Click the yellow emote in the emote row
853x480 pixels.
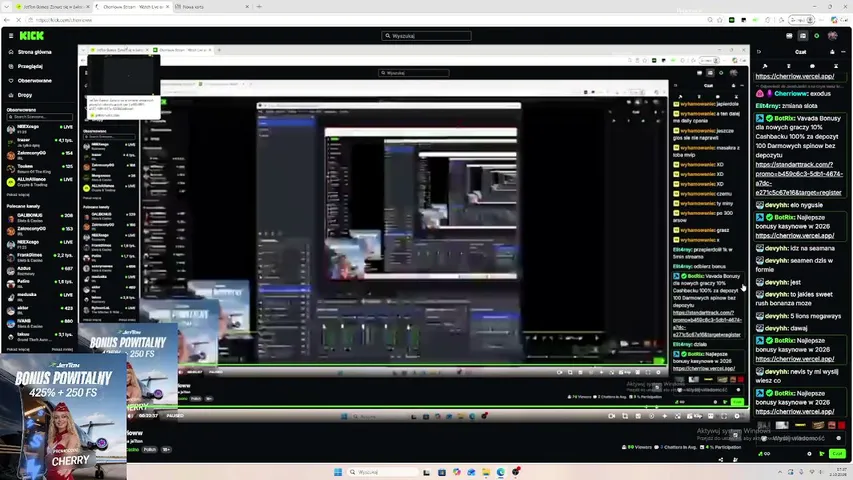(800, 425)
